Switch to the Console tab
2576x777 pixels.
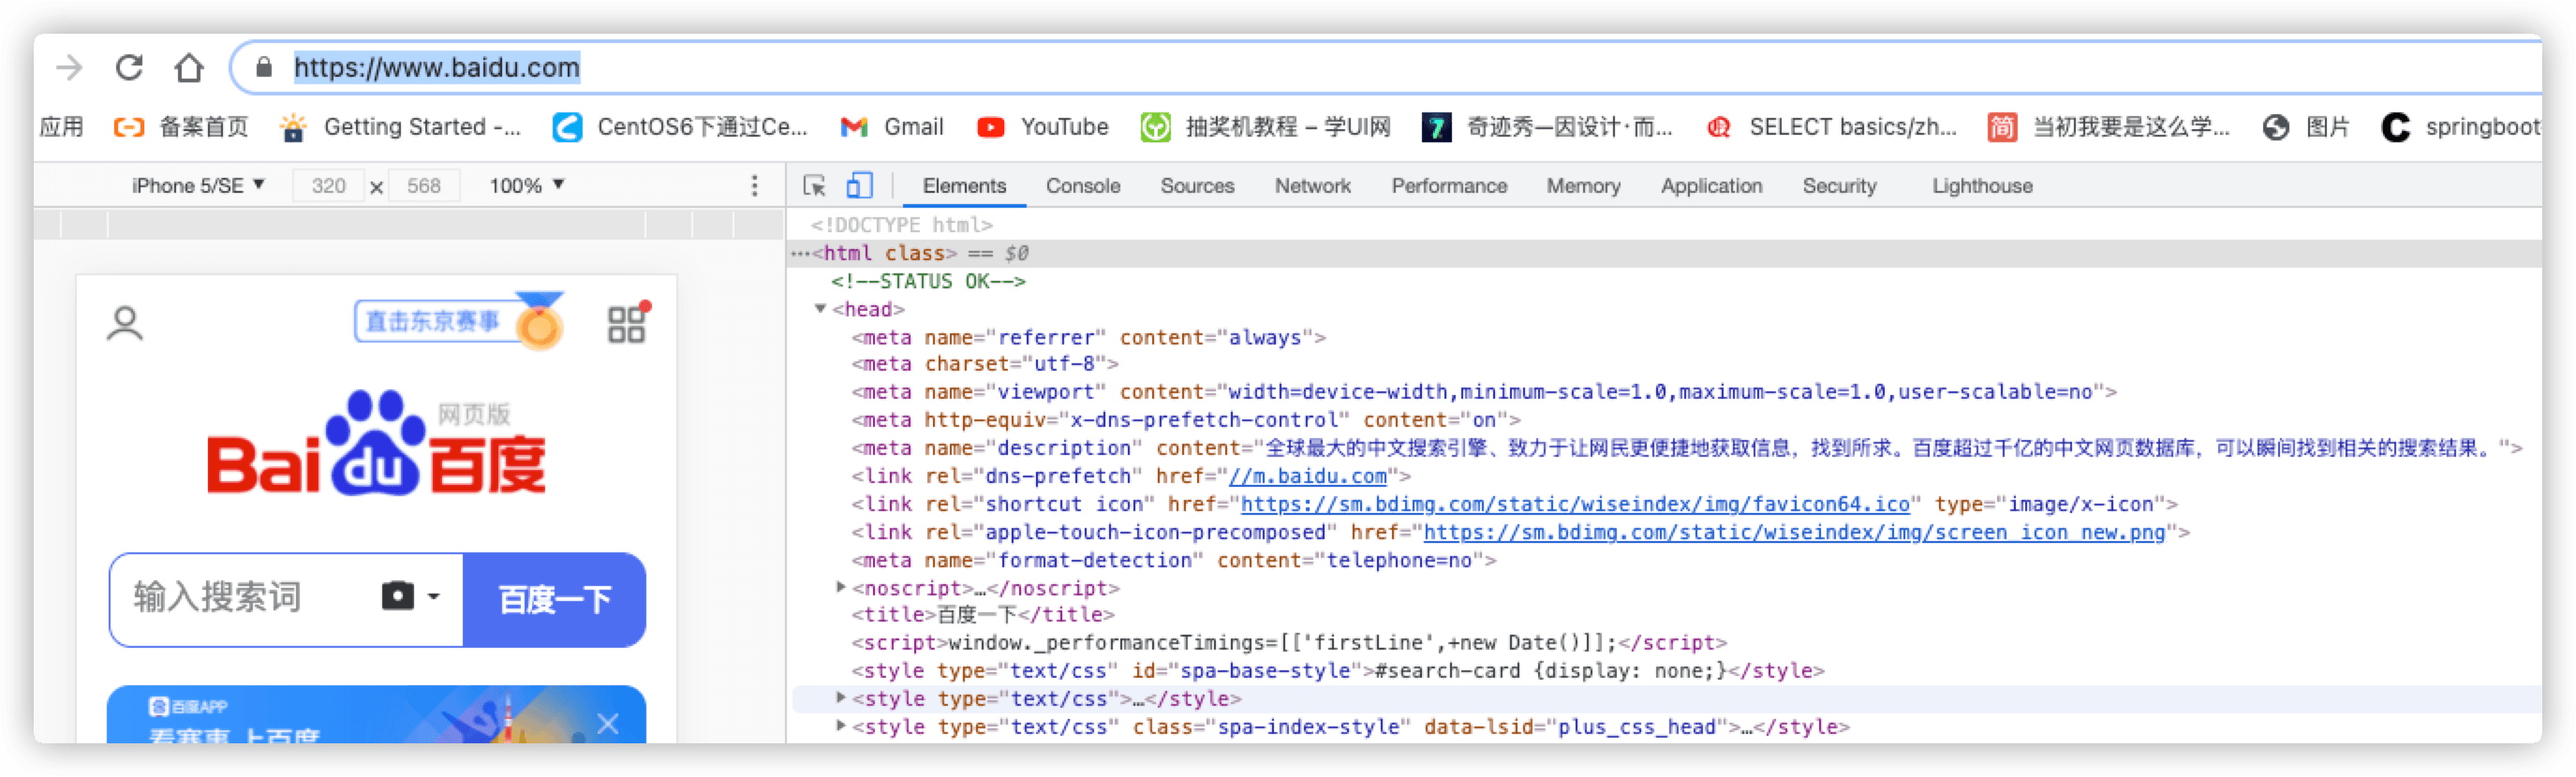pos(1083,185)
